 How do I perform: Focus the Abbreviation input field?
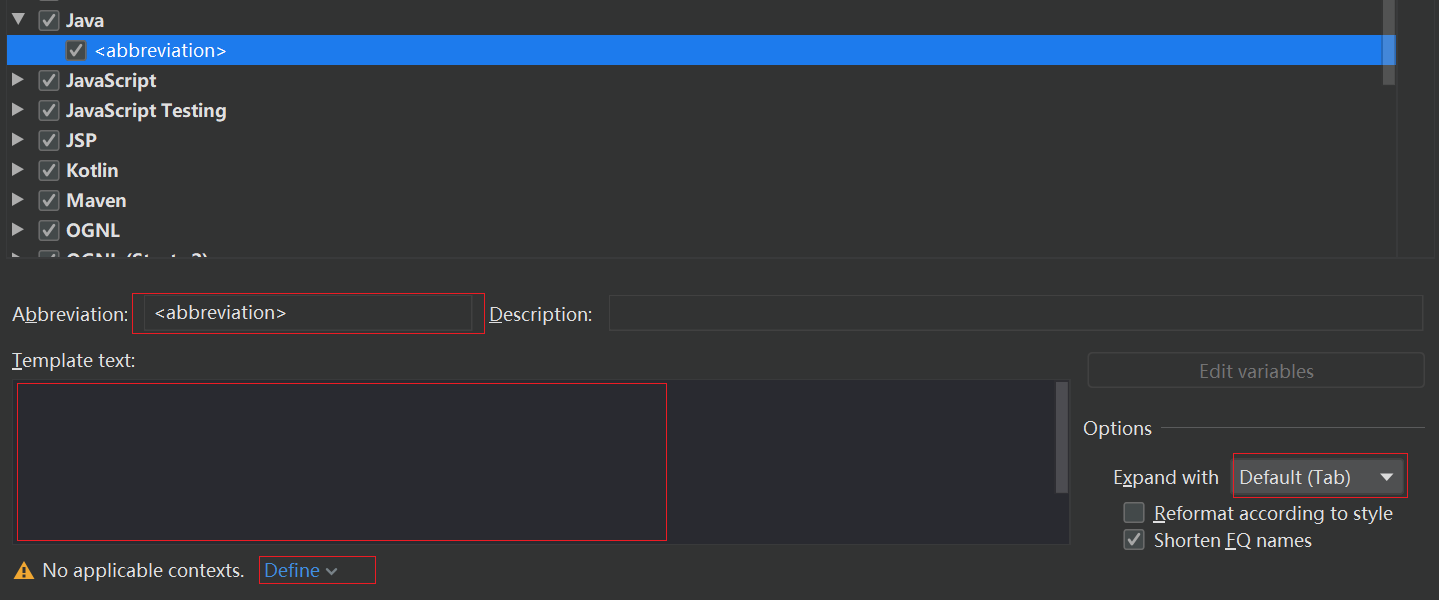pos(308,313)
